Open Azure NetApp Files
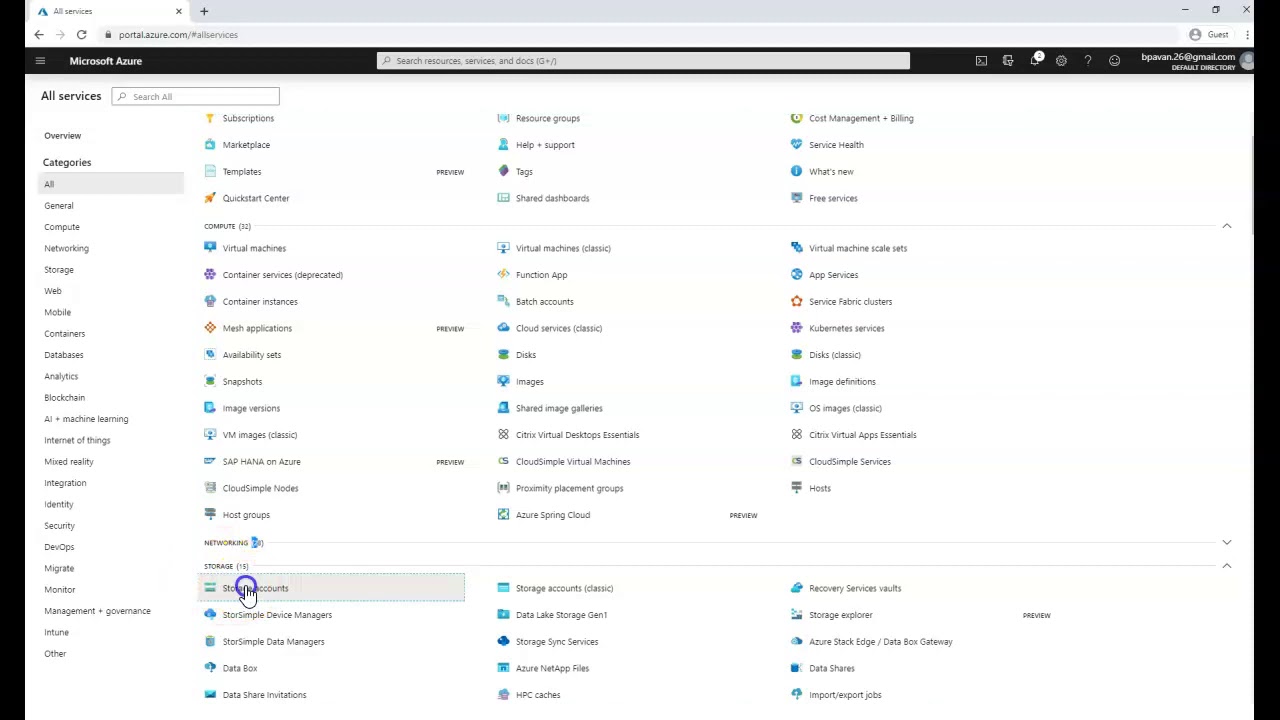The height and width of the screenshot is (720, 1280). 552,668
